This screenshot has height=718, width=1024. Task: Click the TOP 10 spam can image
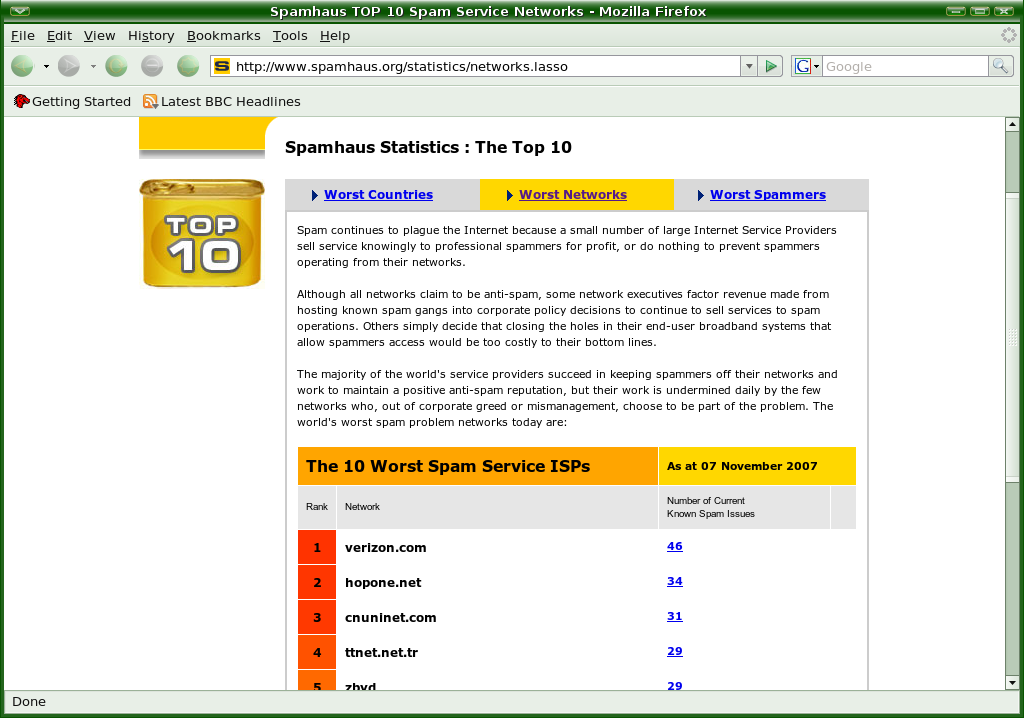point(202,233)
